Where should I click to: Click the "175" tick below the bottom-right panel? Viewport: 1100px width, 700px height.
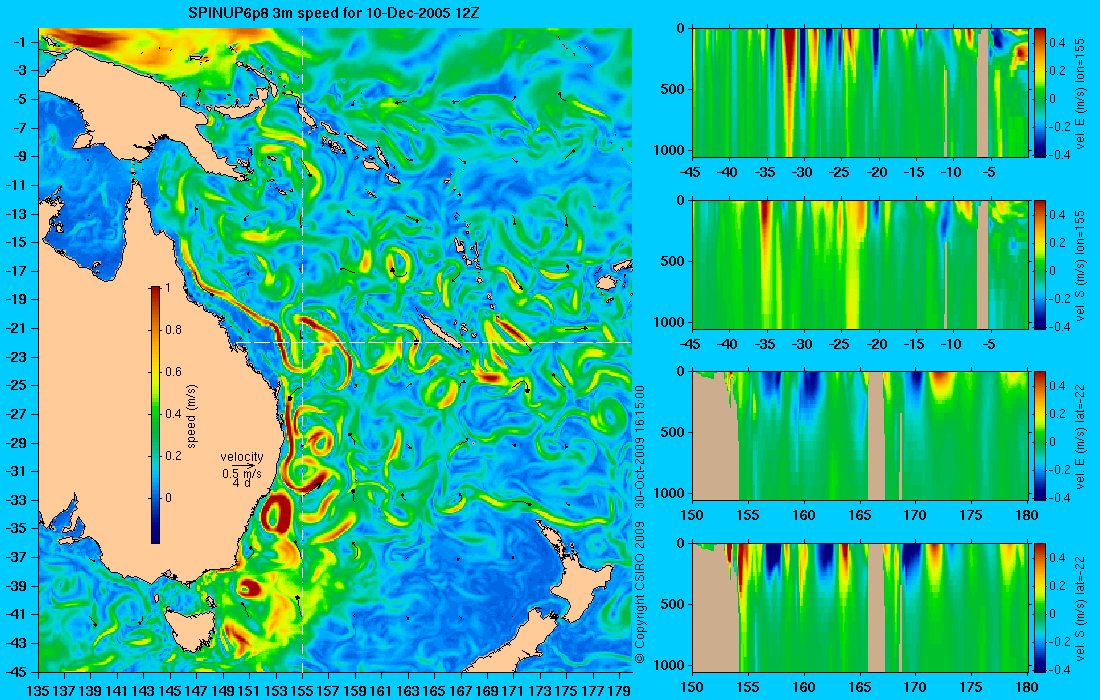(971, 687)
